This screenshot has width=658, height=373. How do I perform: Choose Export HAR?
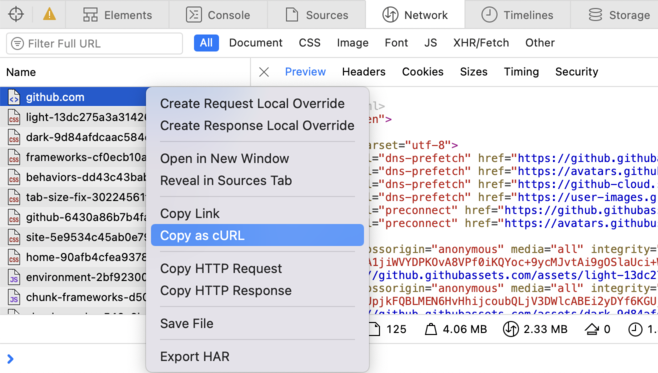tap(257, 357)
